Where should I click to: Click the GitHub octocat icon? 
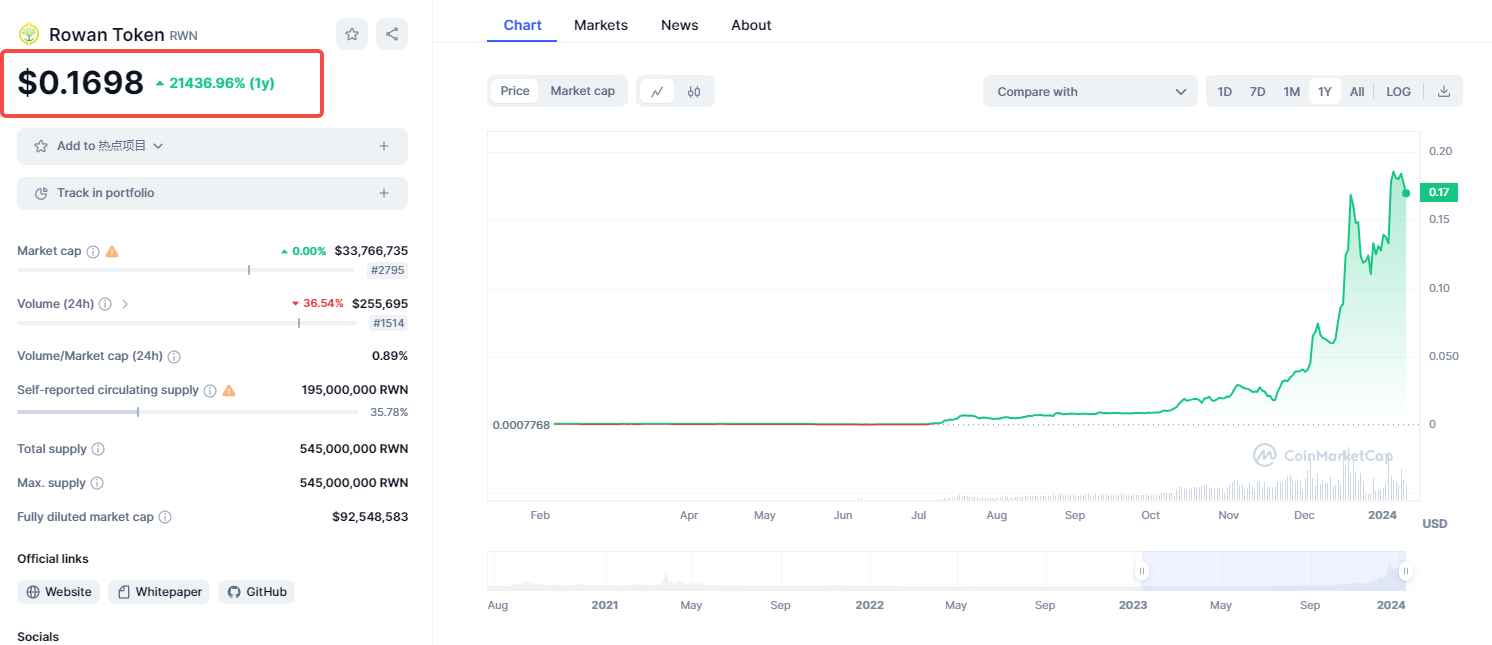coord(234,592)
